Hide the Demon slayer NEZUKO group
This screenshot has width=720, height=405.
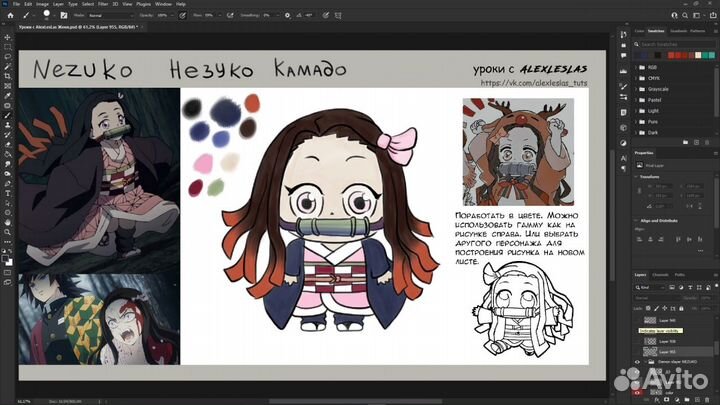(x=637, y=362)
